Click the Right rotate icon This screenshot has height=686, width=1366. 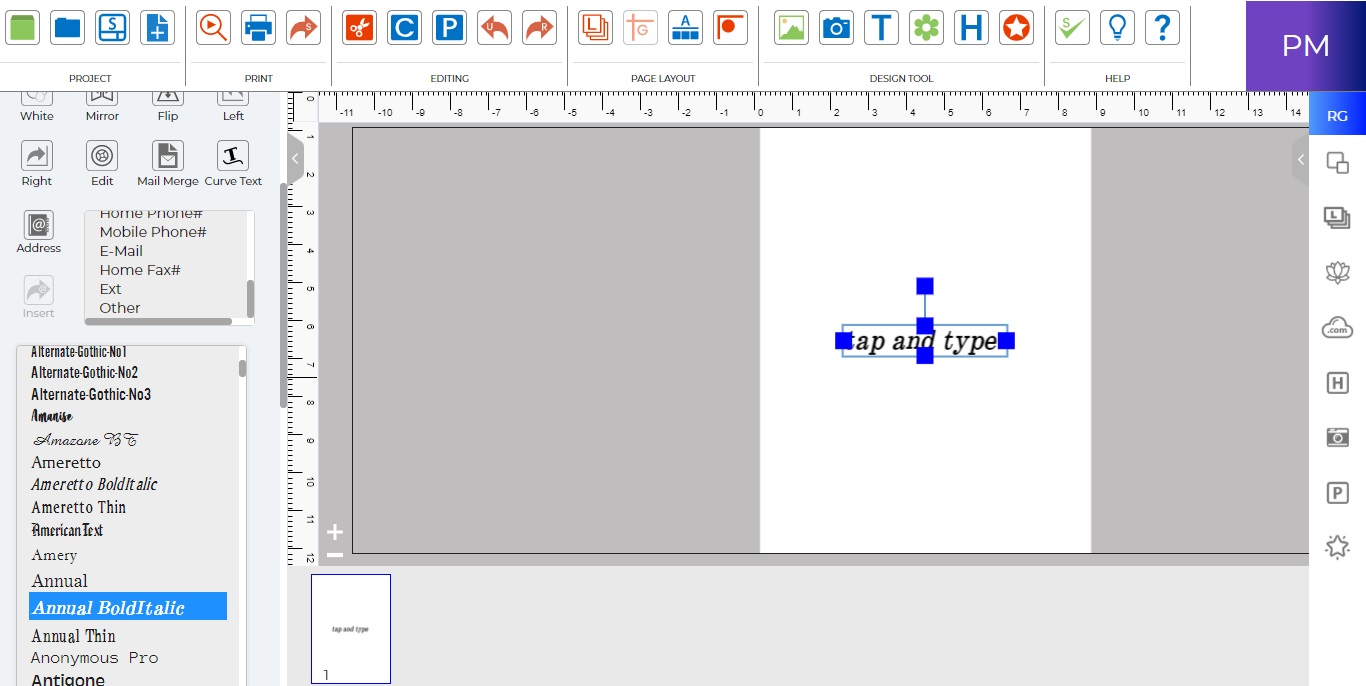[x=37, y=156]
